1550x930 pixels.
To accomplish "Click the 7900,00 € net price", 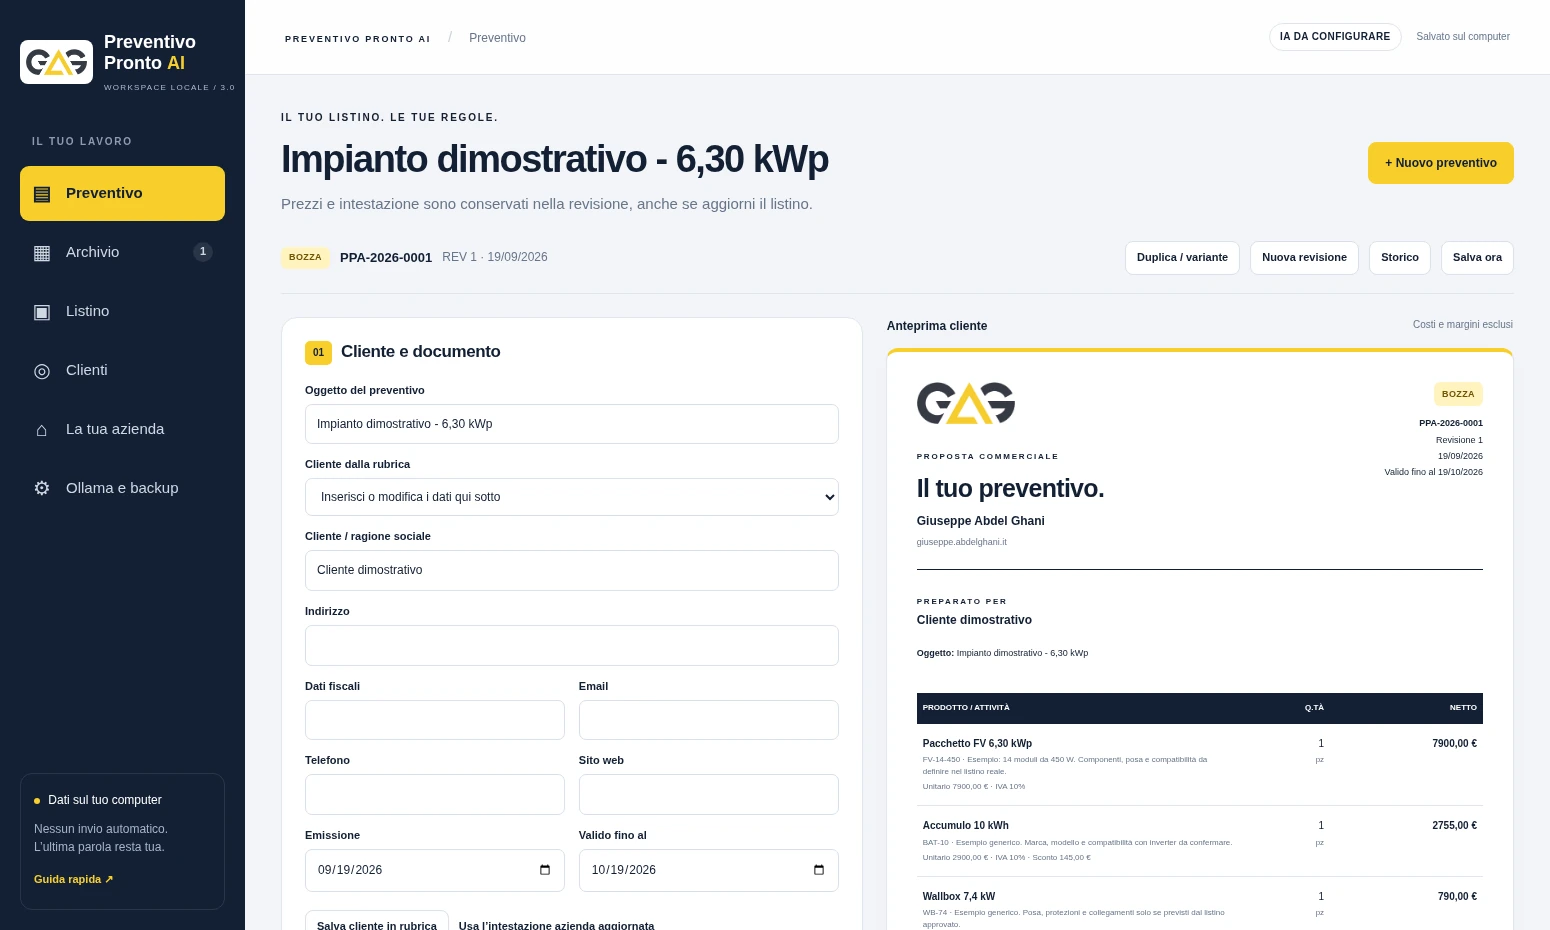I will pos(1454,744).
